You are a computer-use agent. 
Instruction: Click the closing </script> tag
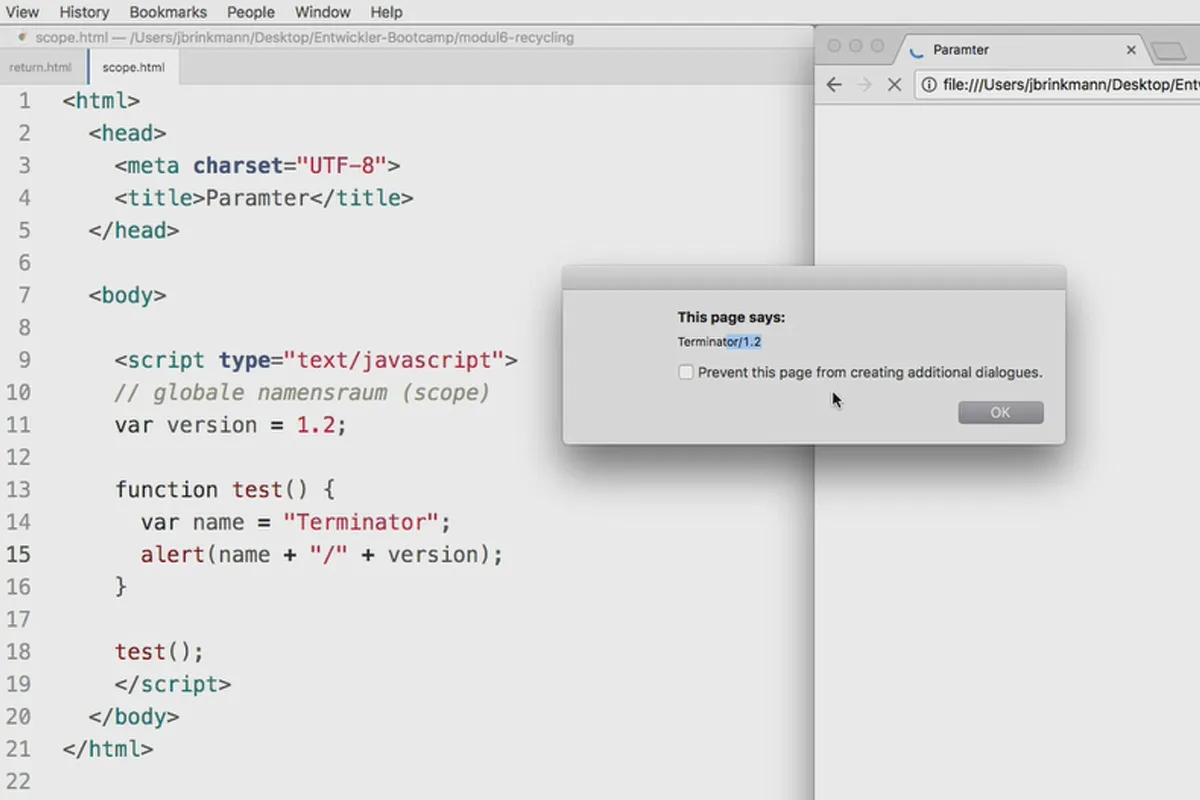coord(172,685)
